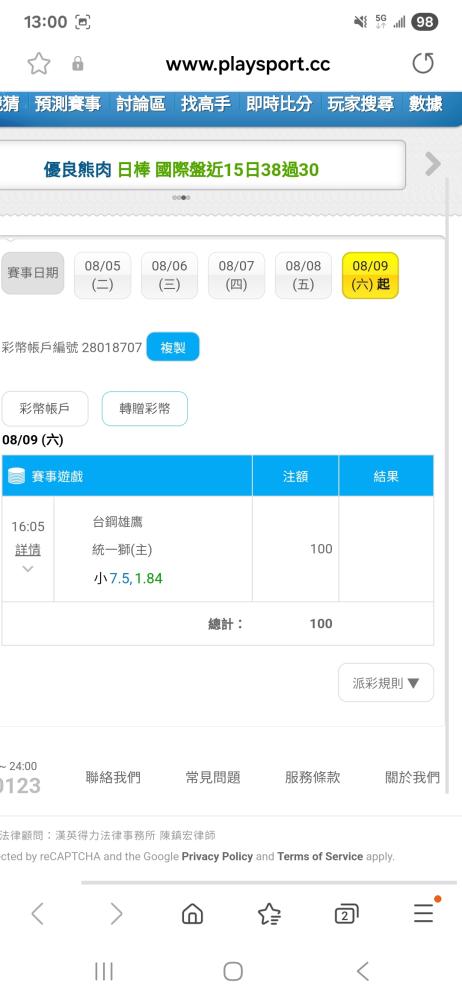Bookmark page with star icon
The width and height of the screenshot is (462, 1000).
39,64
